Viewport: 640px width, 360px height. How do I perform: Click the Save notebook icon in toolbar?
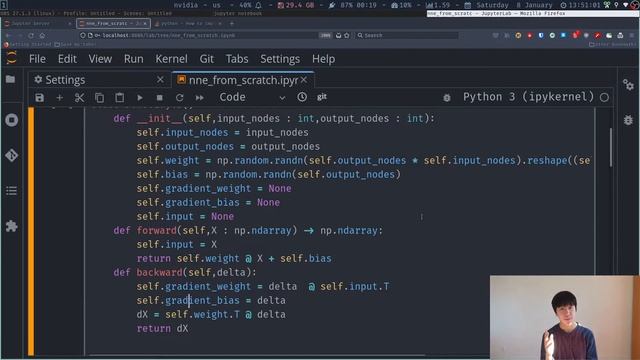click(40, 98)
